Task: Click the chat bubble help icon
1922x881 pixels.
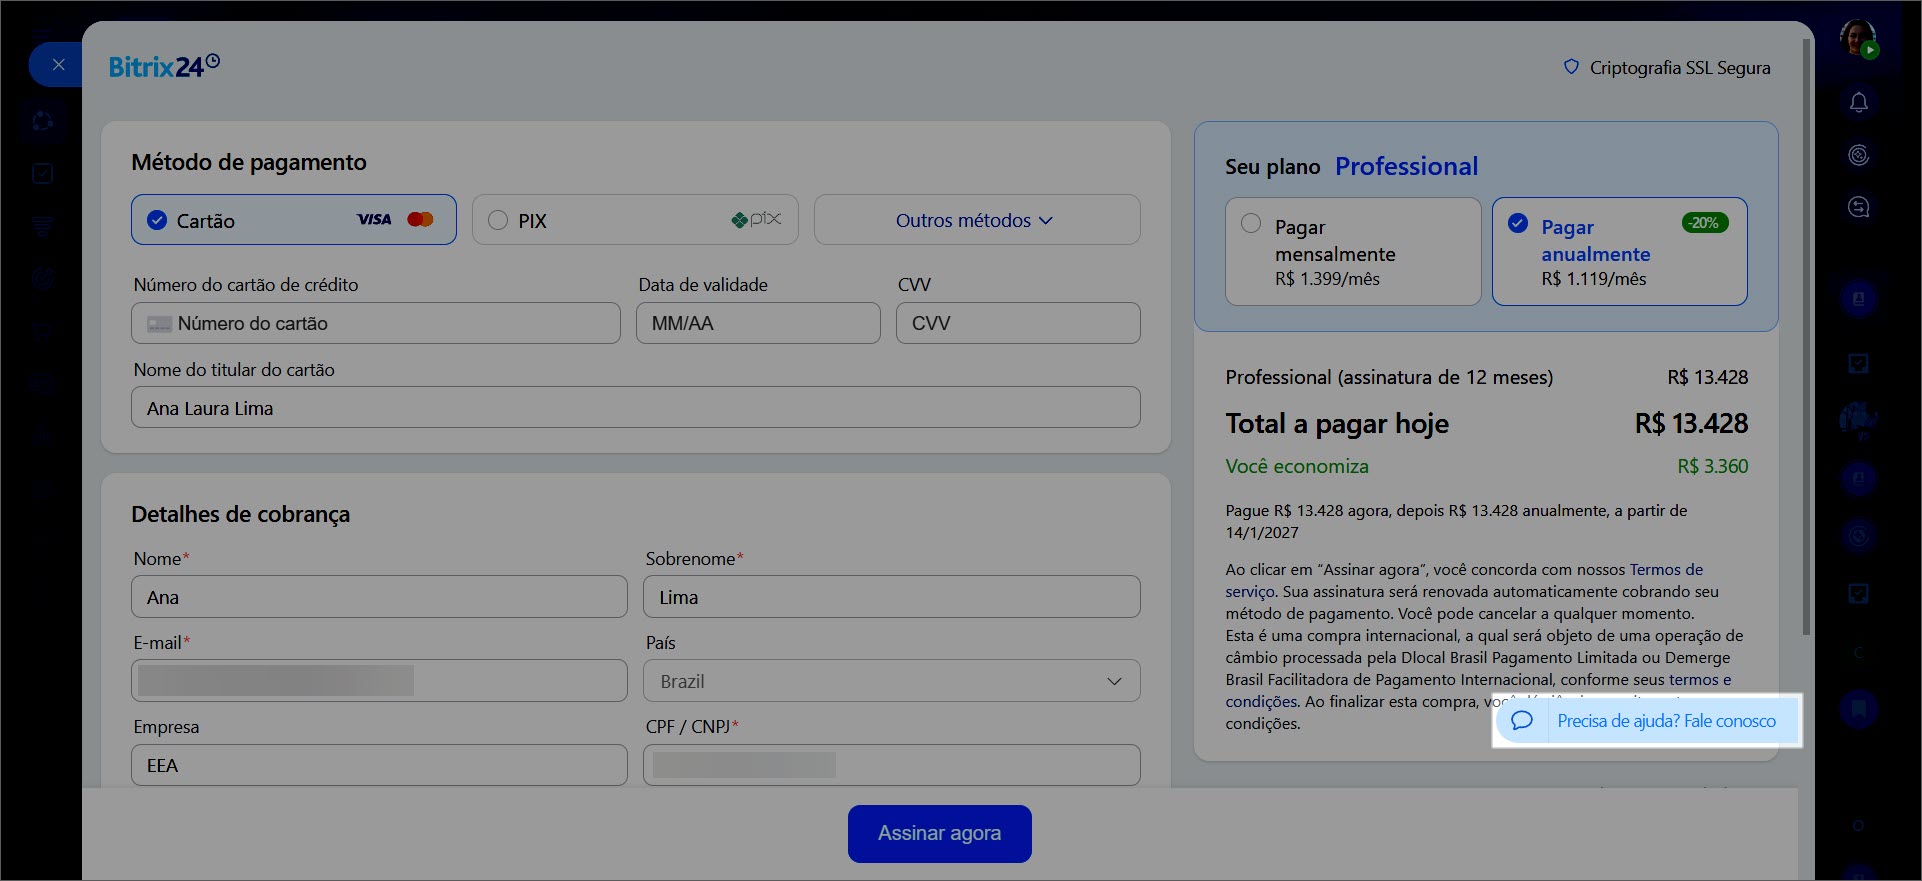Action: (x=1521, y=721)
